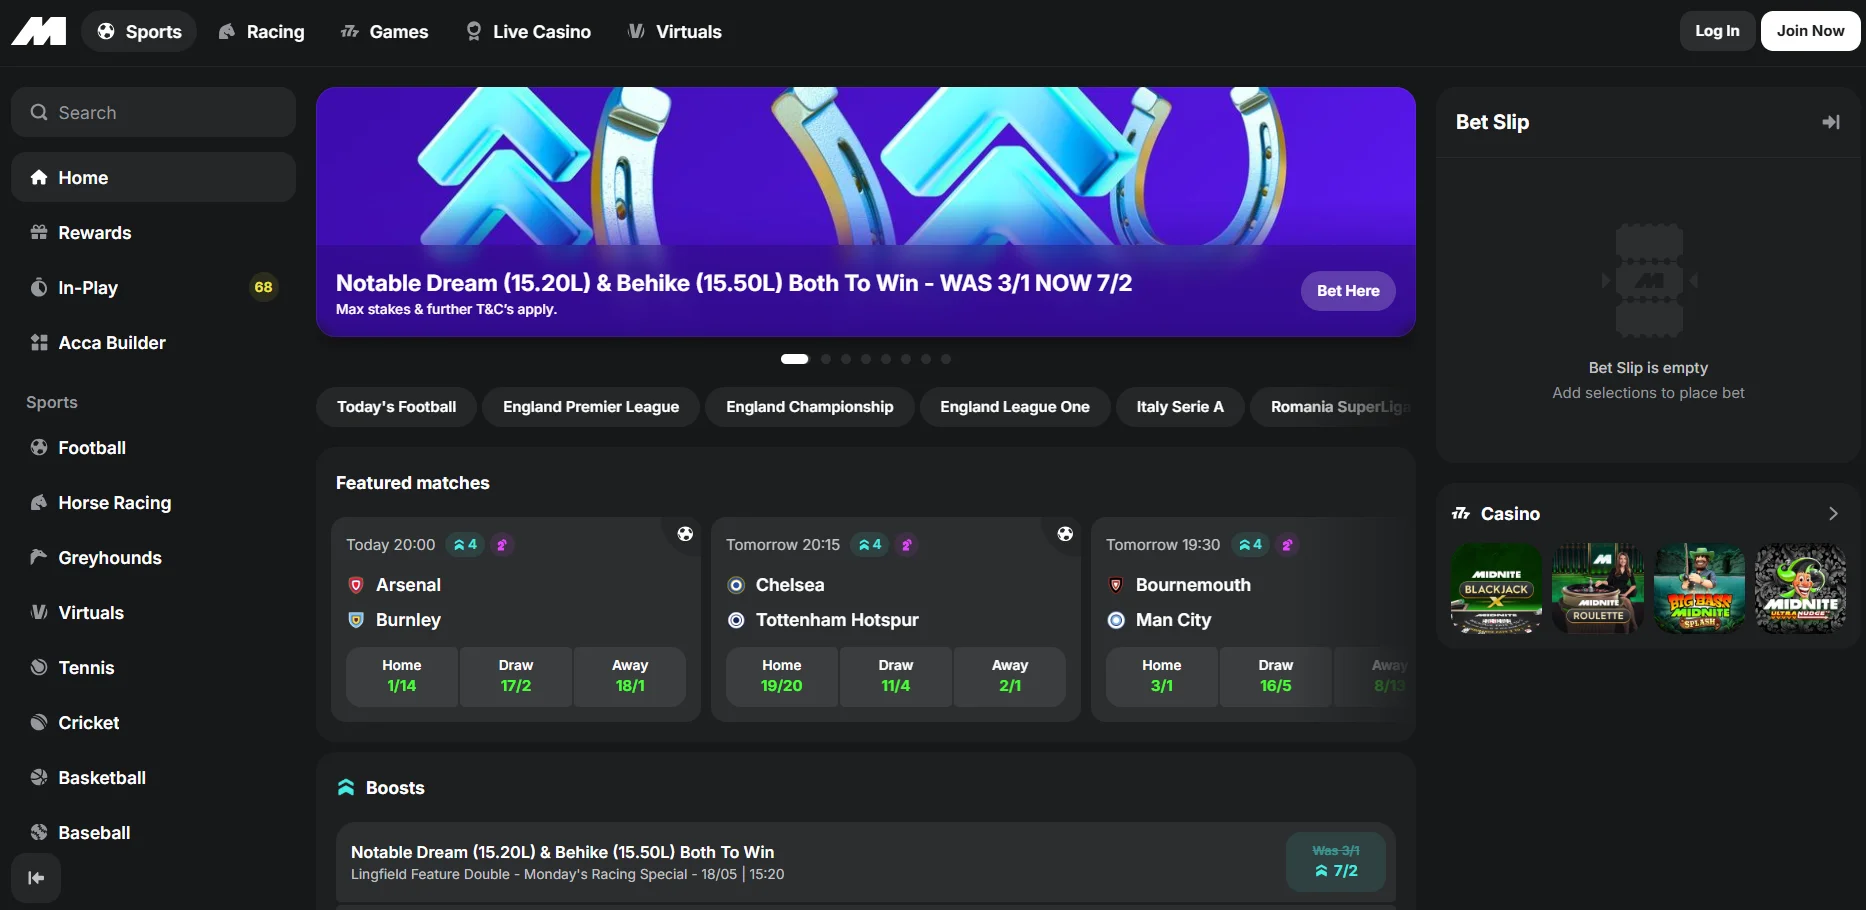This screenshot has height=910, width=1866.
Task: Select the Romania SuperLiga chip
Action: pyautogui.click(x=1333, y=407)
